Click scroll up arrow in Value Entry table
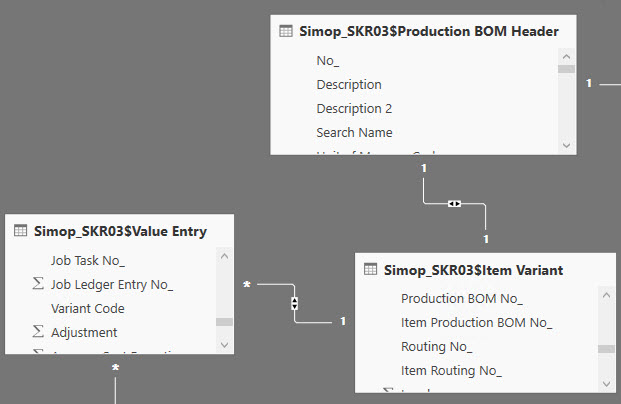The width and height of the screenshot is (621, 404). pyautogui.click(x=224, y=256)
